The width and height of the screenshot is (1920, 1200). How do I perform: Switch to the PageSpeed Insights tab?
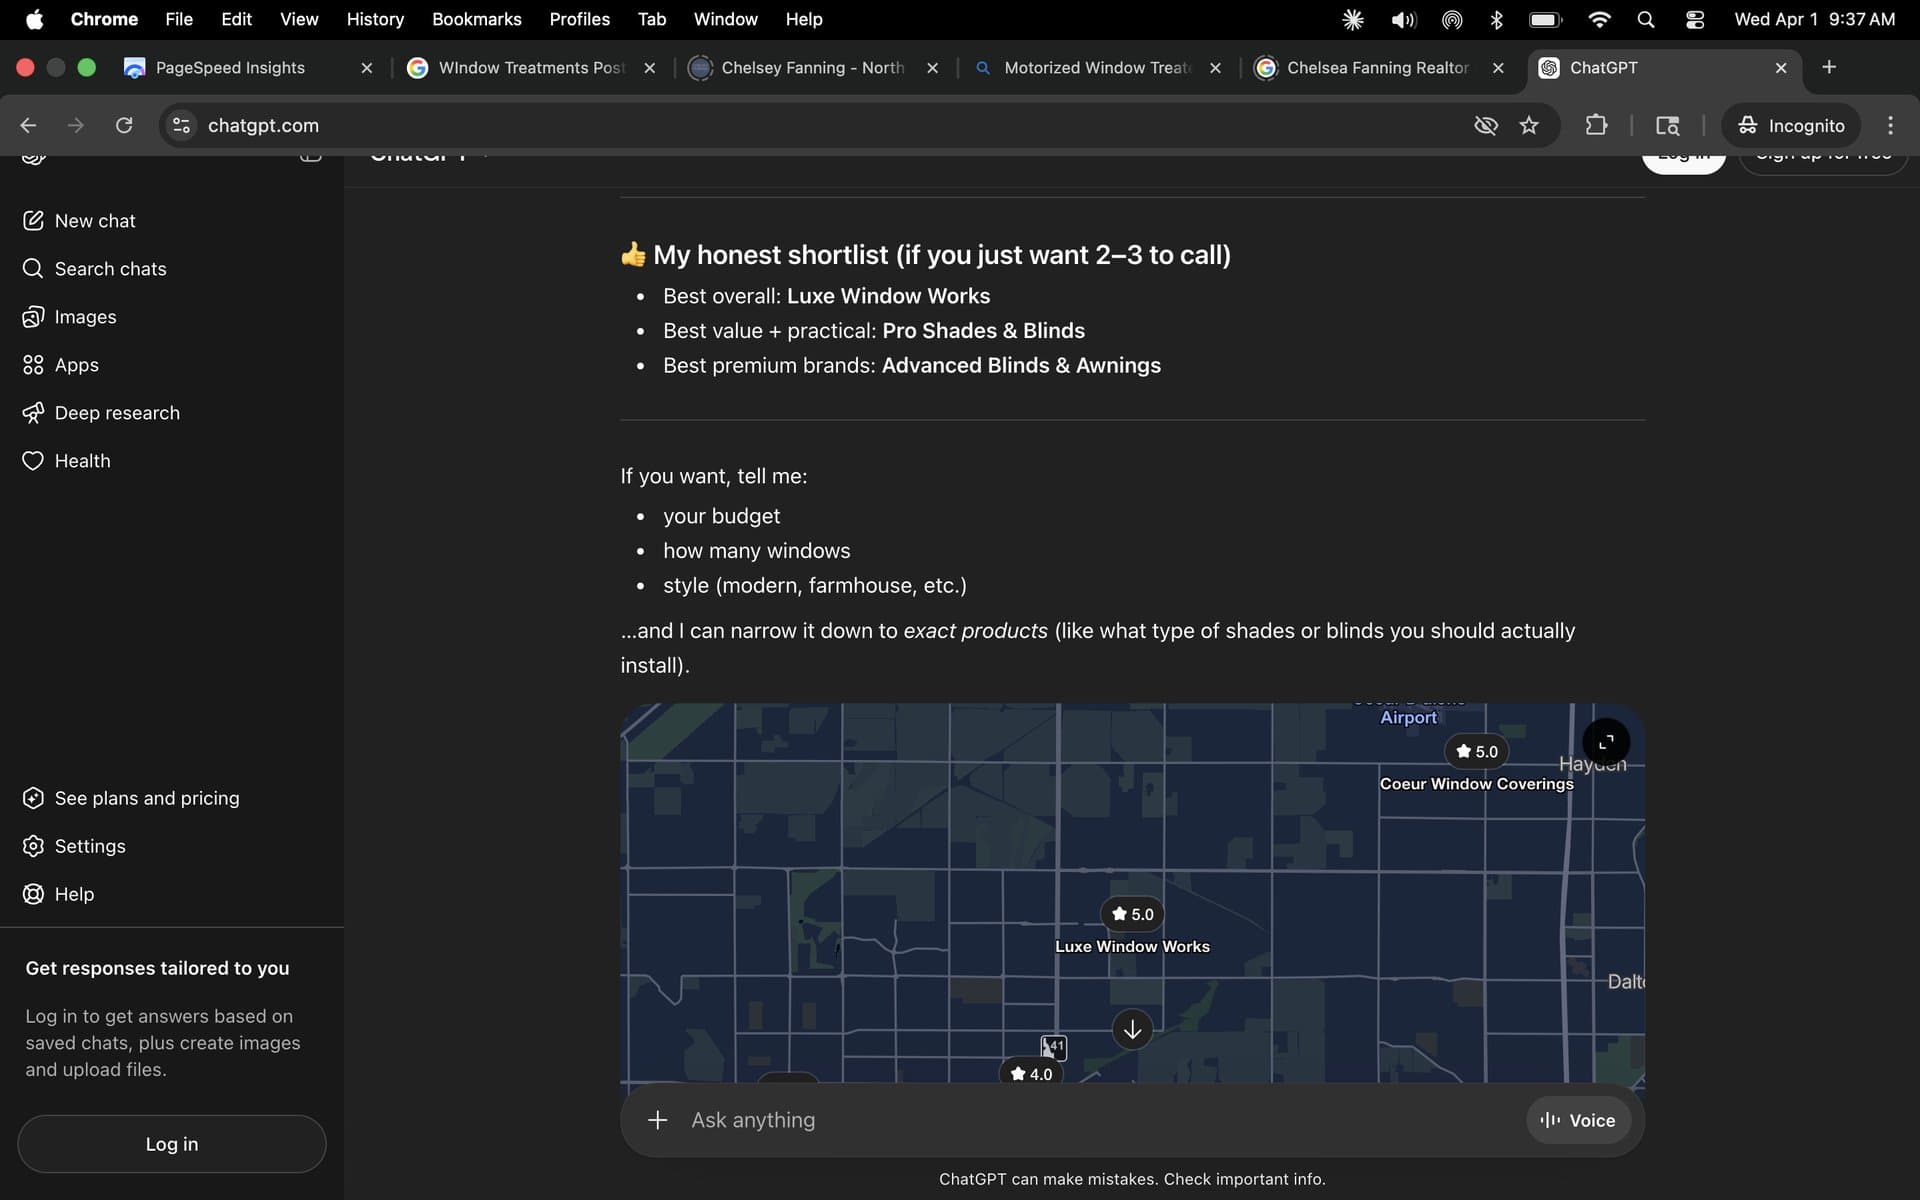[230, 67]
